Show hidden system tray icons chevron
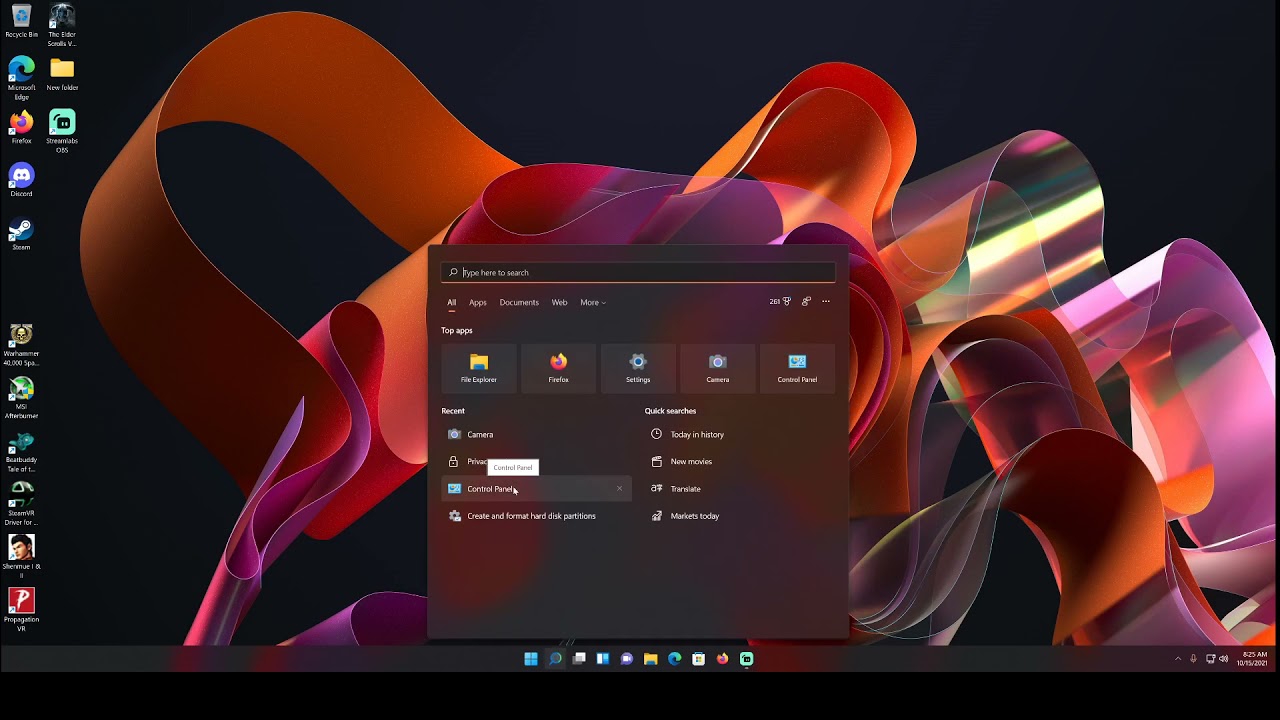 point(1178,659)
